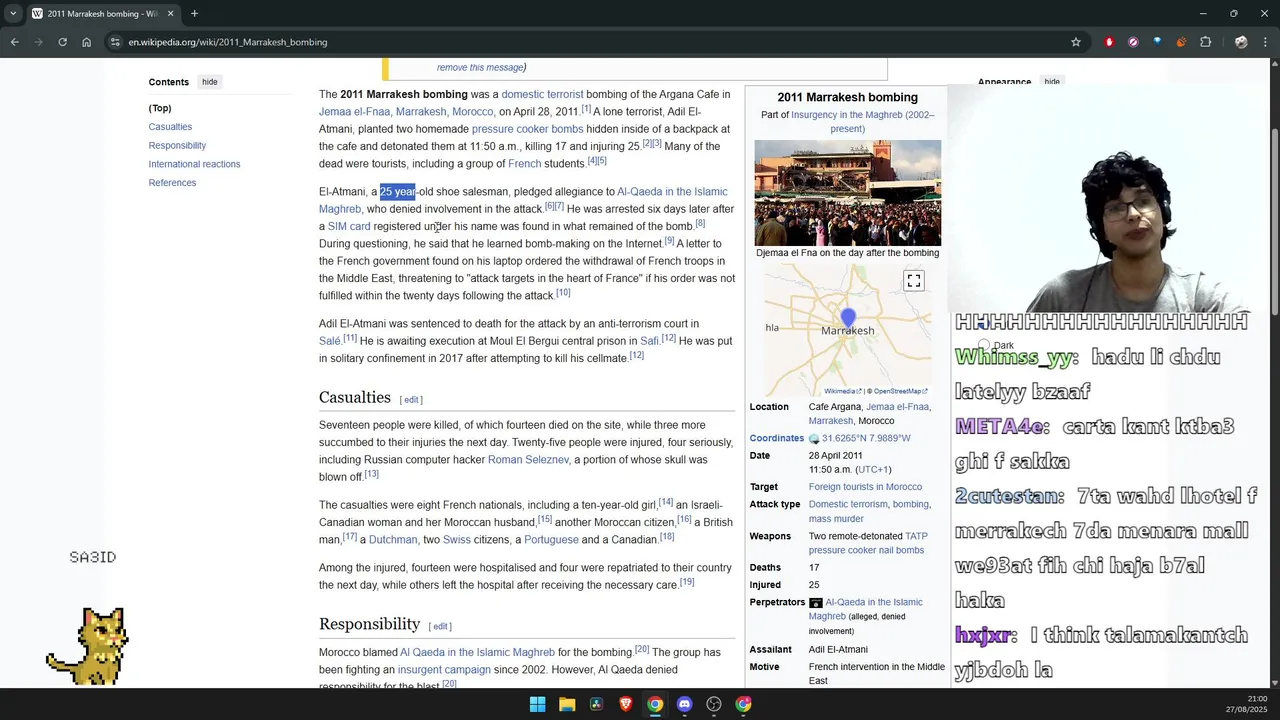Open the Djemaa el Fna photo thumbnail
This screenshot has height=720, width=1280.
(x=847, y=193)
